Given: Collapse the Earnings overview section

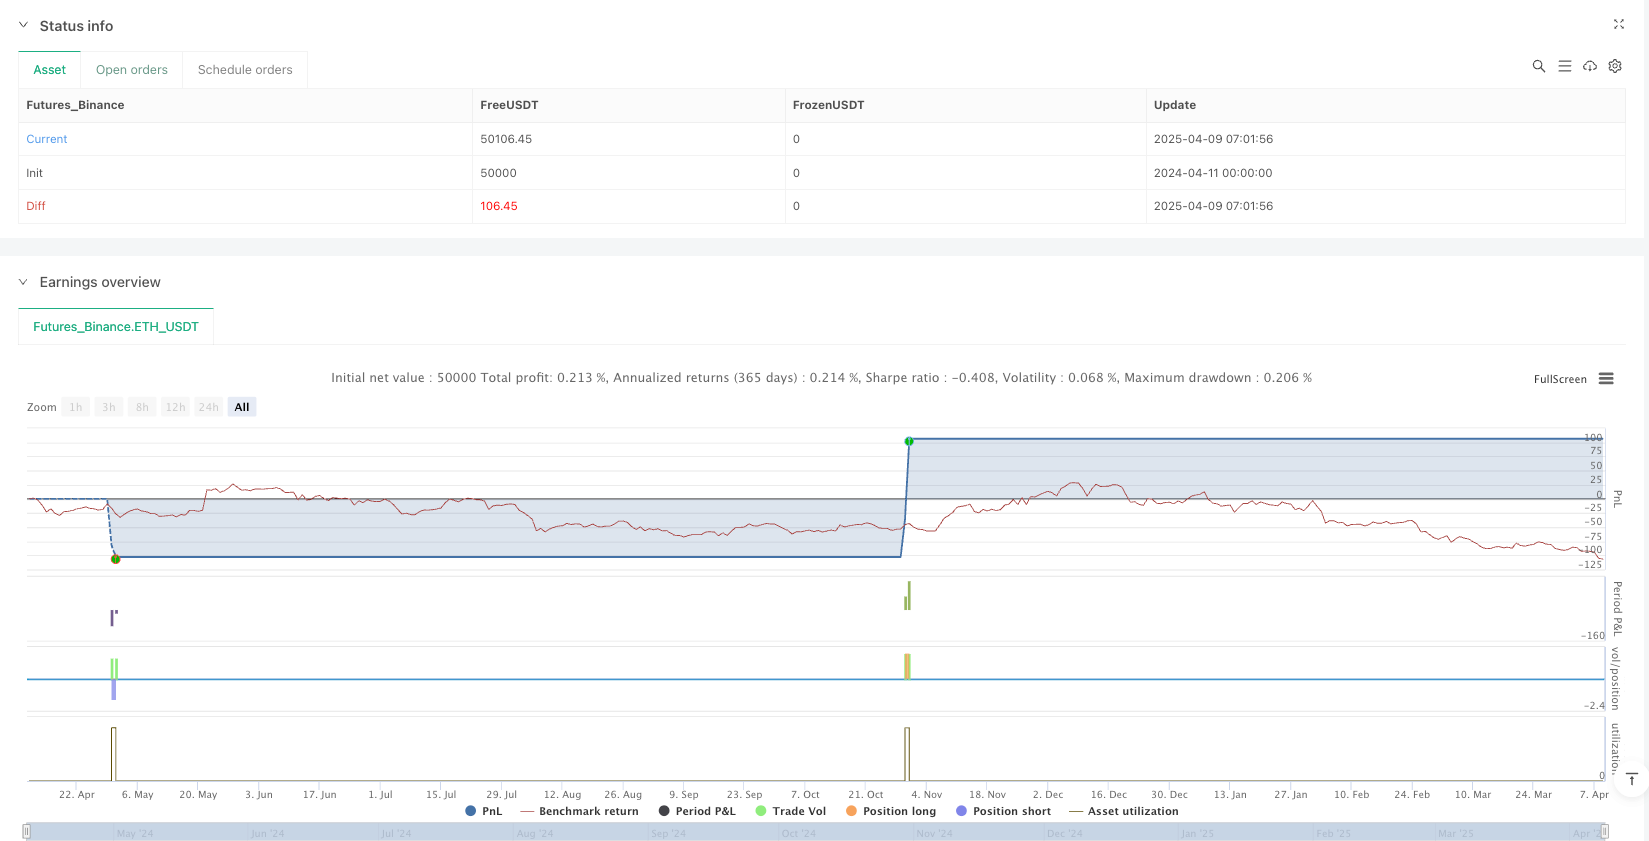Looking at the screenshot, I should coord(23,282).
